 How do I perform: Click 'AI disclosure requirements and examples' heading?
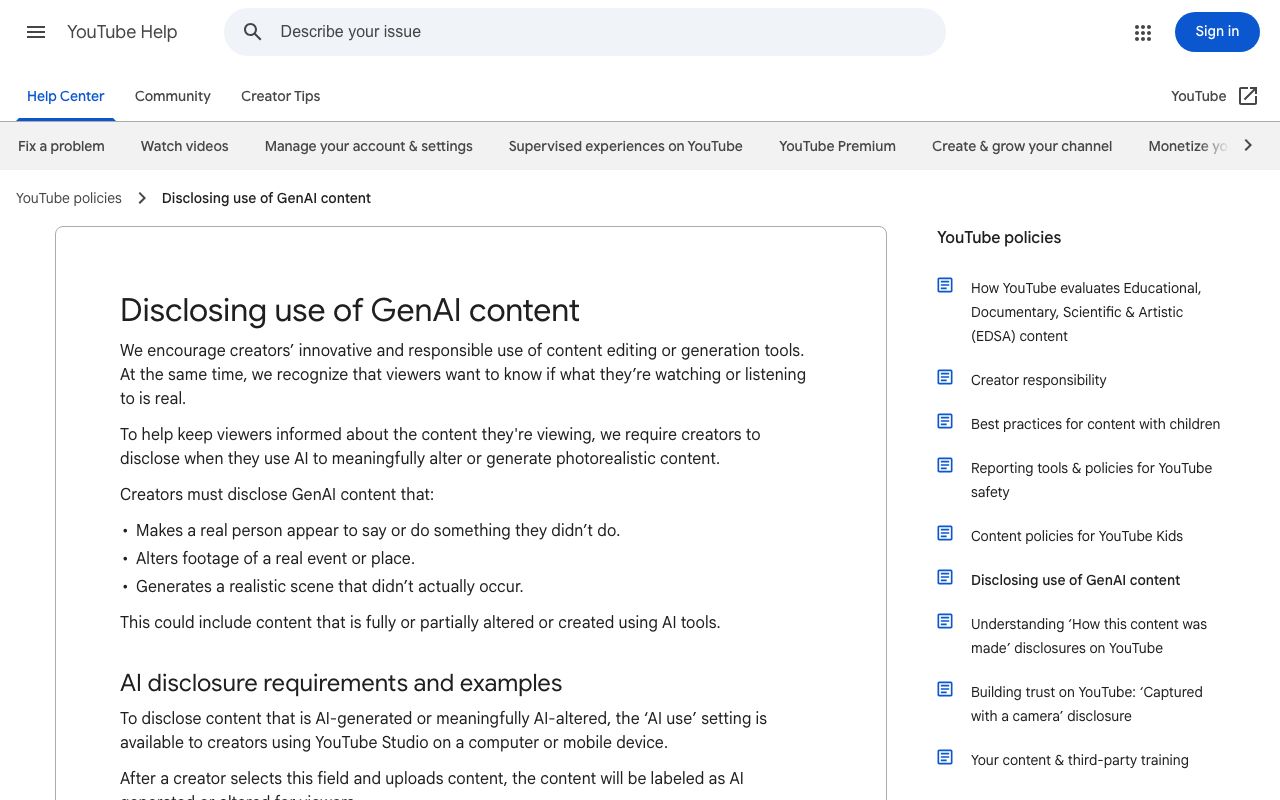click(x=341, y=683)
